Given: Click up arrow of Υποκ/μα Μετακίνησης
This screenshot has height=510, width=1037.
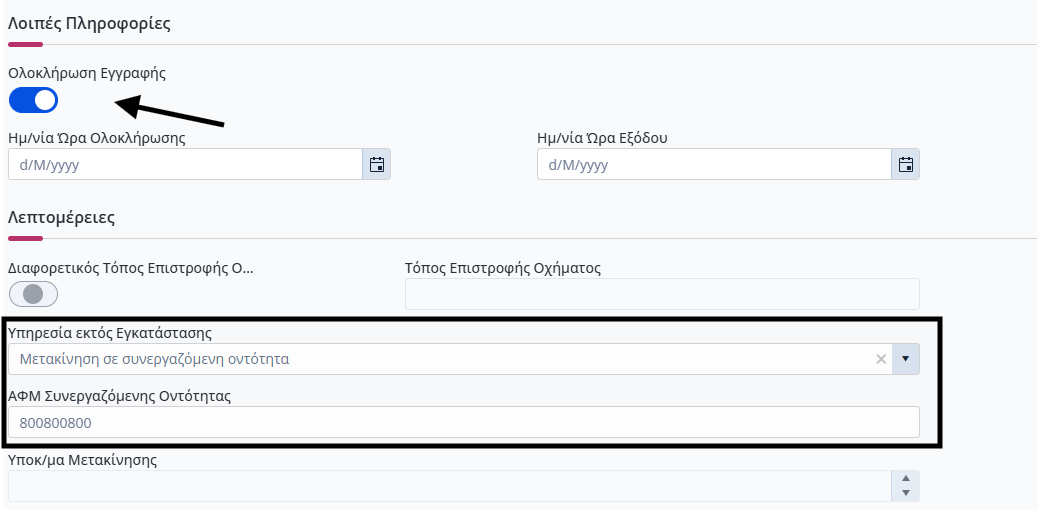Looking at the screenshot, I should tap(906, 479).
